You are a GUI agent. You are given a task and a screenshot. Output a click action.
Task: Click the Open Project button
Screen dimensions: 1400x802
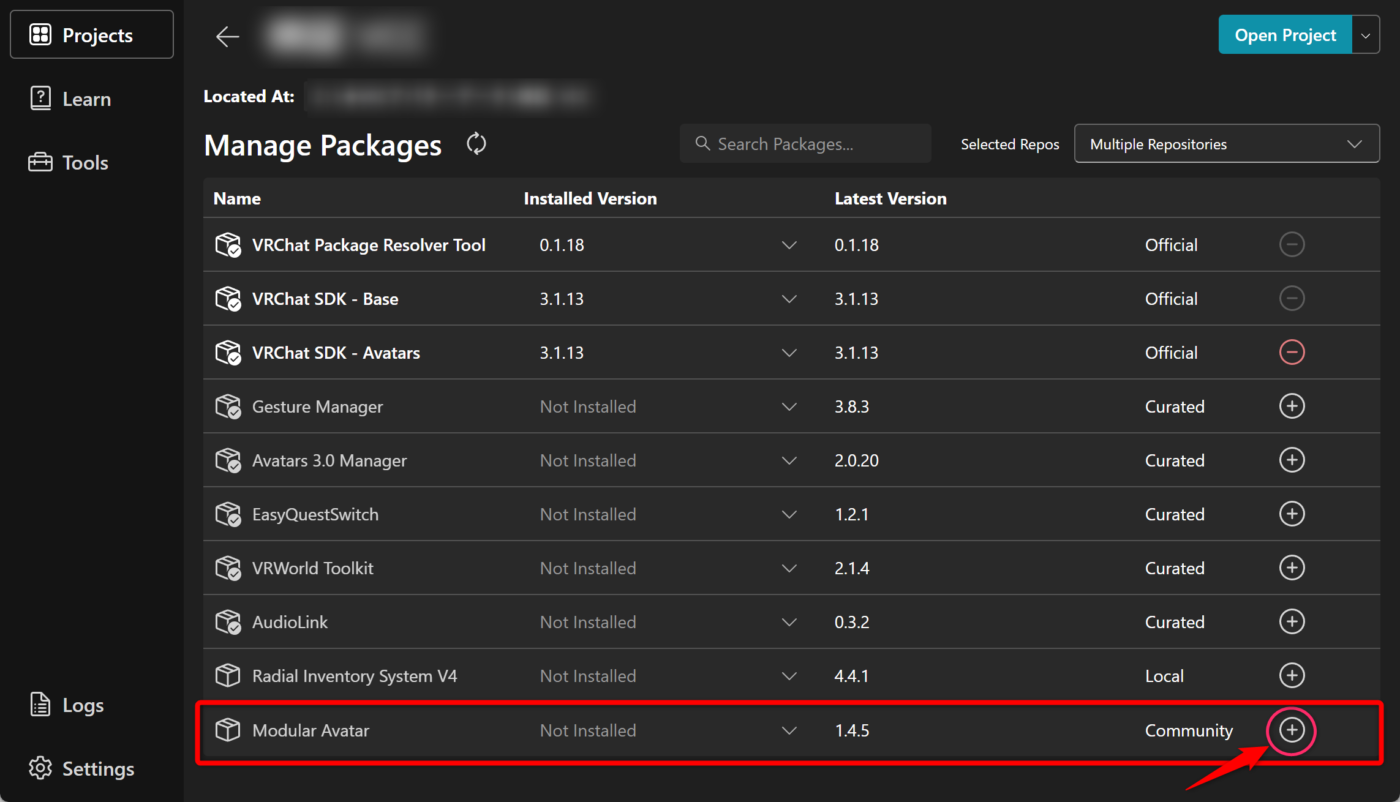pyautogui.click(x=1285, y=35)
